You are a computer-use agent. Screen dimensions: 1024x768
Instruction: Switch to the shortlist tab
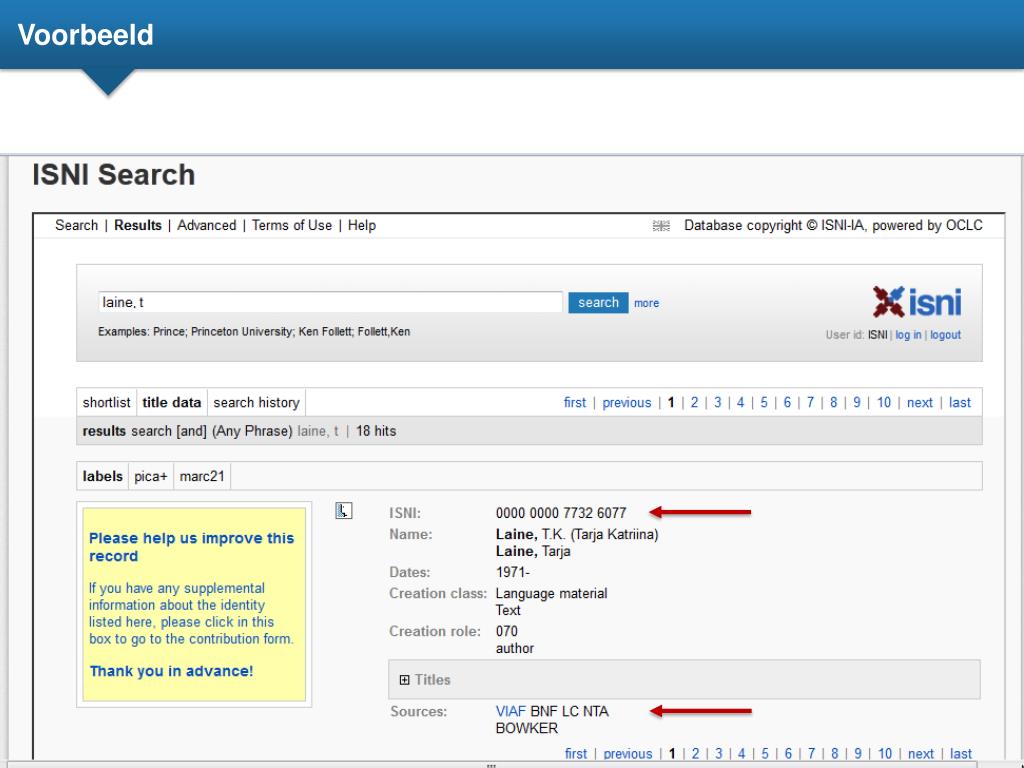(x=106, y=402)
